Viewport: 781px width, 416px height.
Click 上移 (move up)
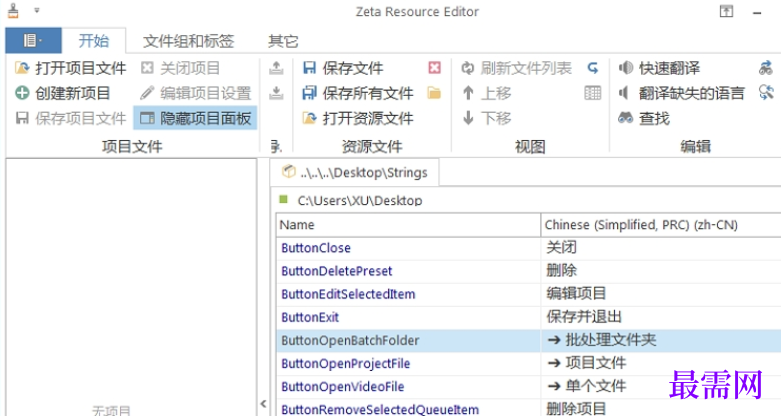point(487,93)
